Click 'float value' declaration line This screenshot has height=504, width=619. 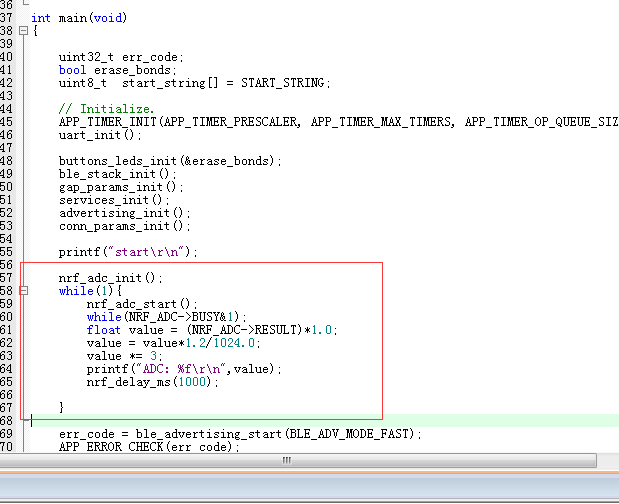click(212, 330)
